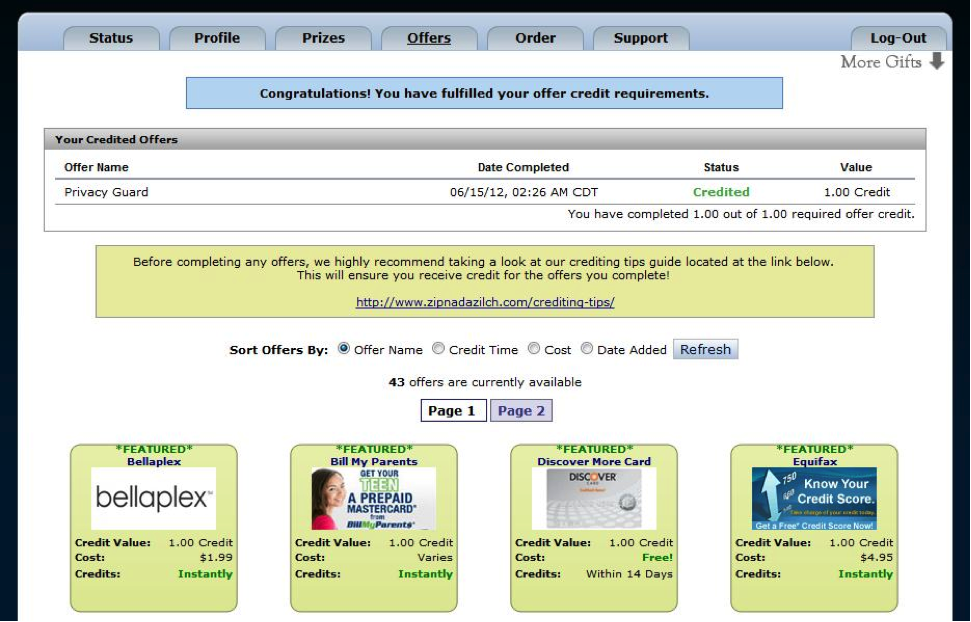Select Date Added sort radio

(586, 349)
